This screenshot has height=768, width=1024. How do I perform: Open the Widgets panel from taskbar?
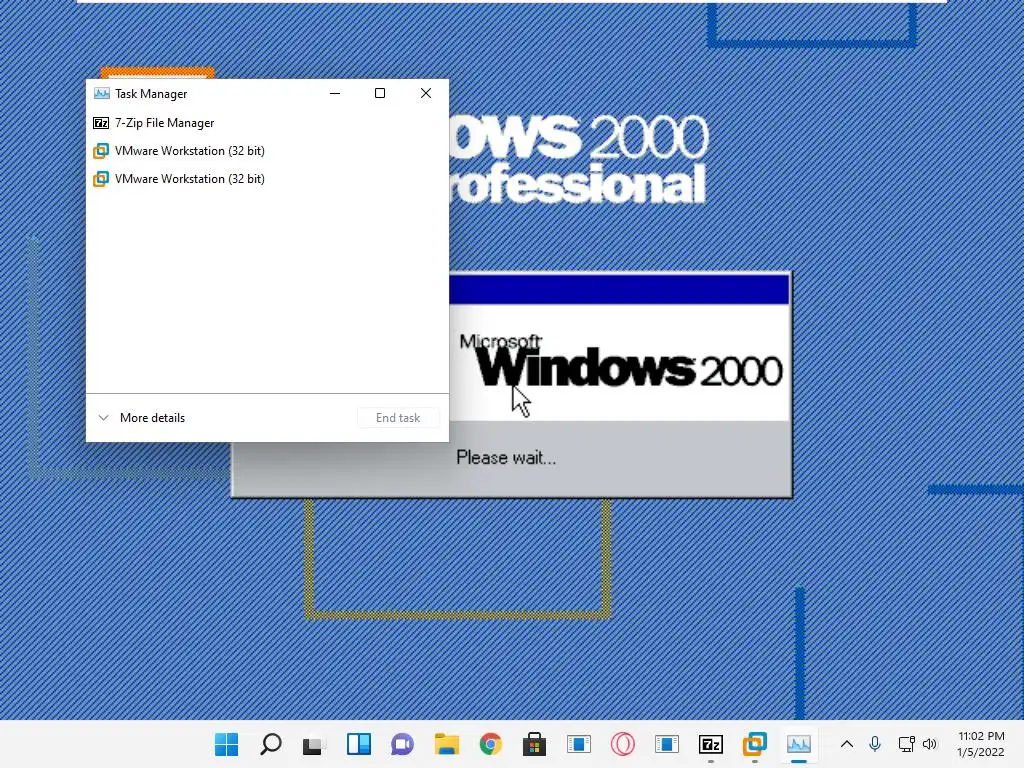coord(359,744)
